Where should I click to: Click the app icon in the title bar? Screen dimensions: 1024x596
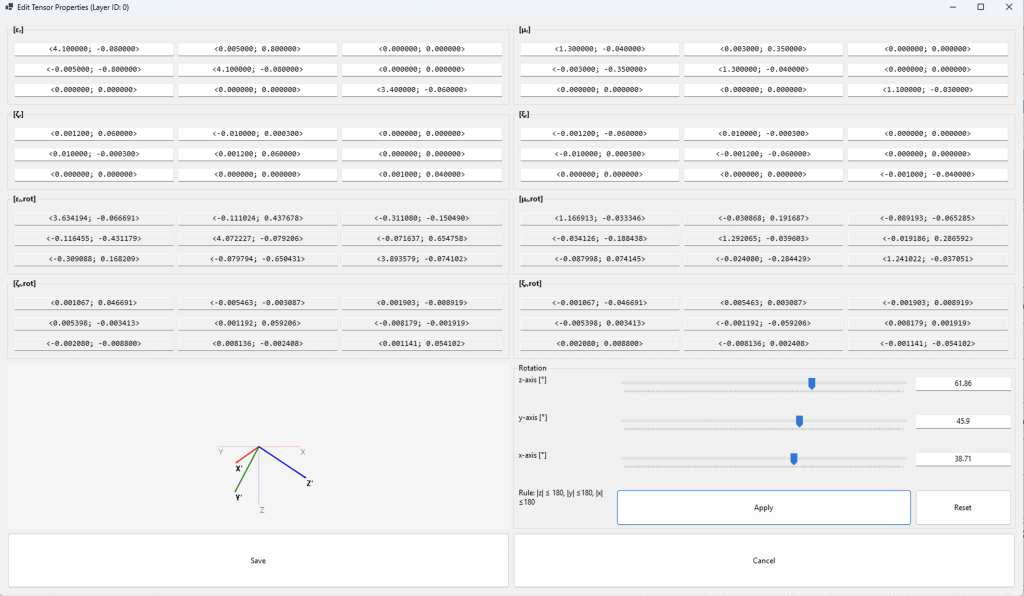tap(9, 7)
